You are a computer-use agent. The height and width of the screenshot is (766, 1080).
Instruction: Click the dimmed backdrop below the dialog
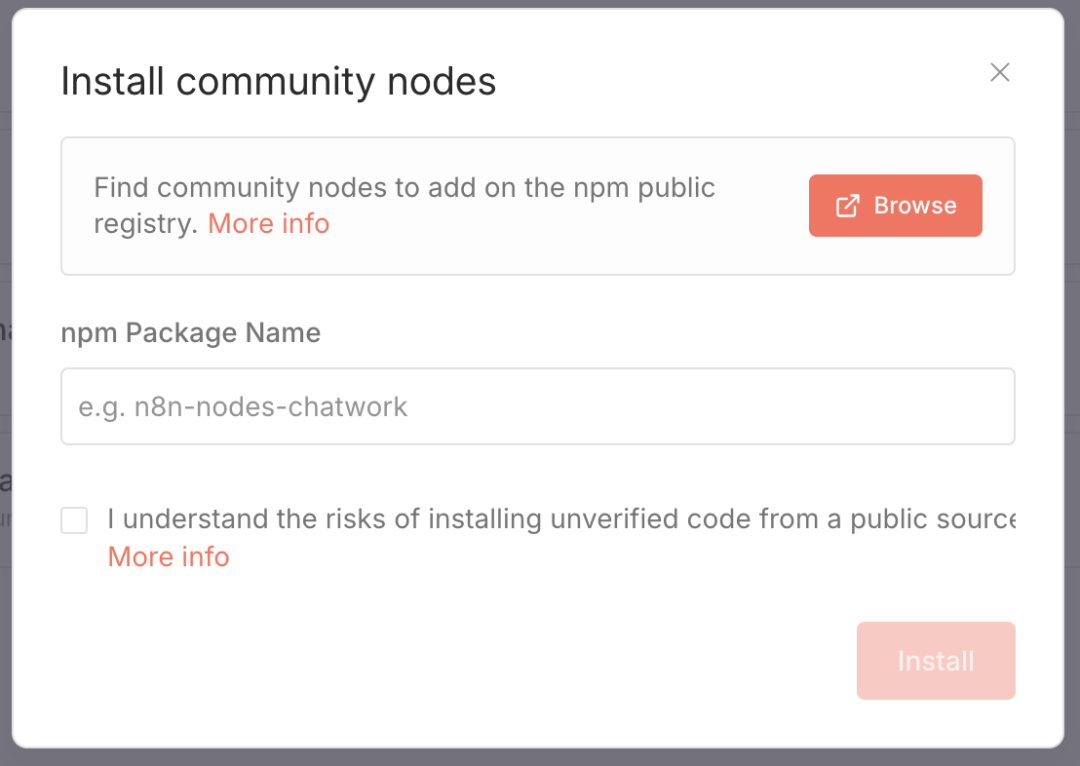pyautogui.click(x=540, y=758)
